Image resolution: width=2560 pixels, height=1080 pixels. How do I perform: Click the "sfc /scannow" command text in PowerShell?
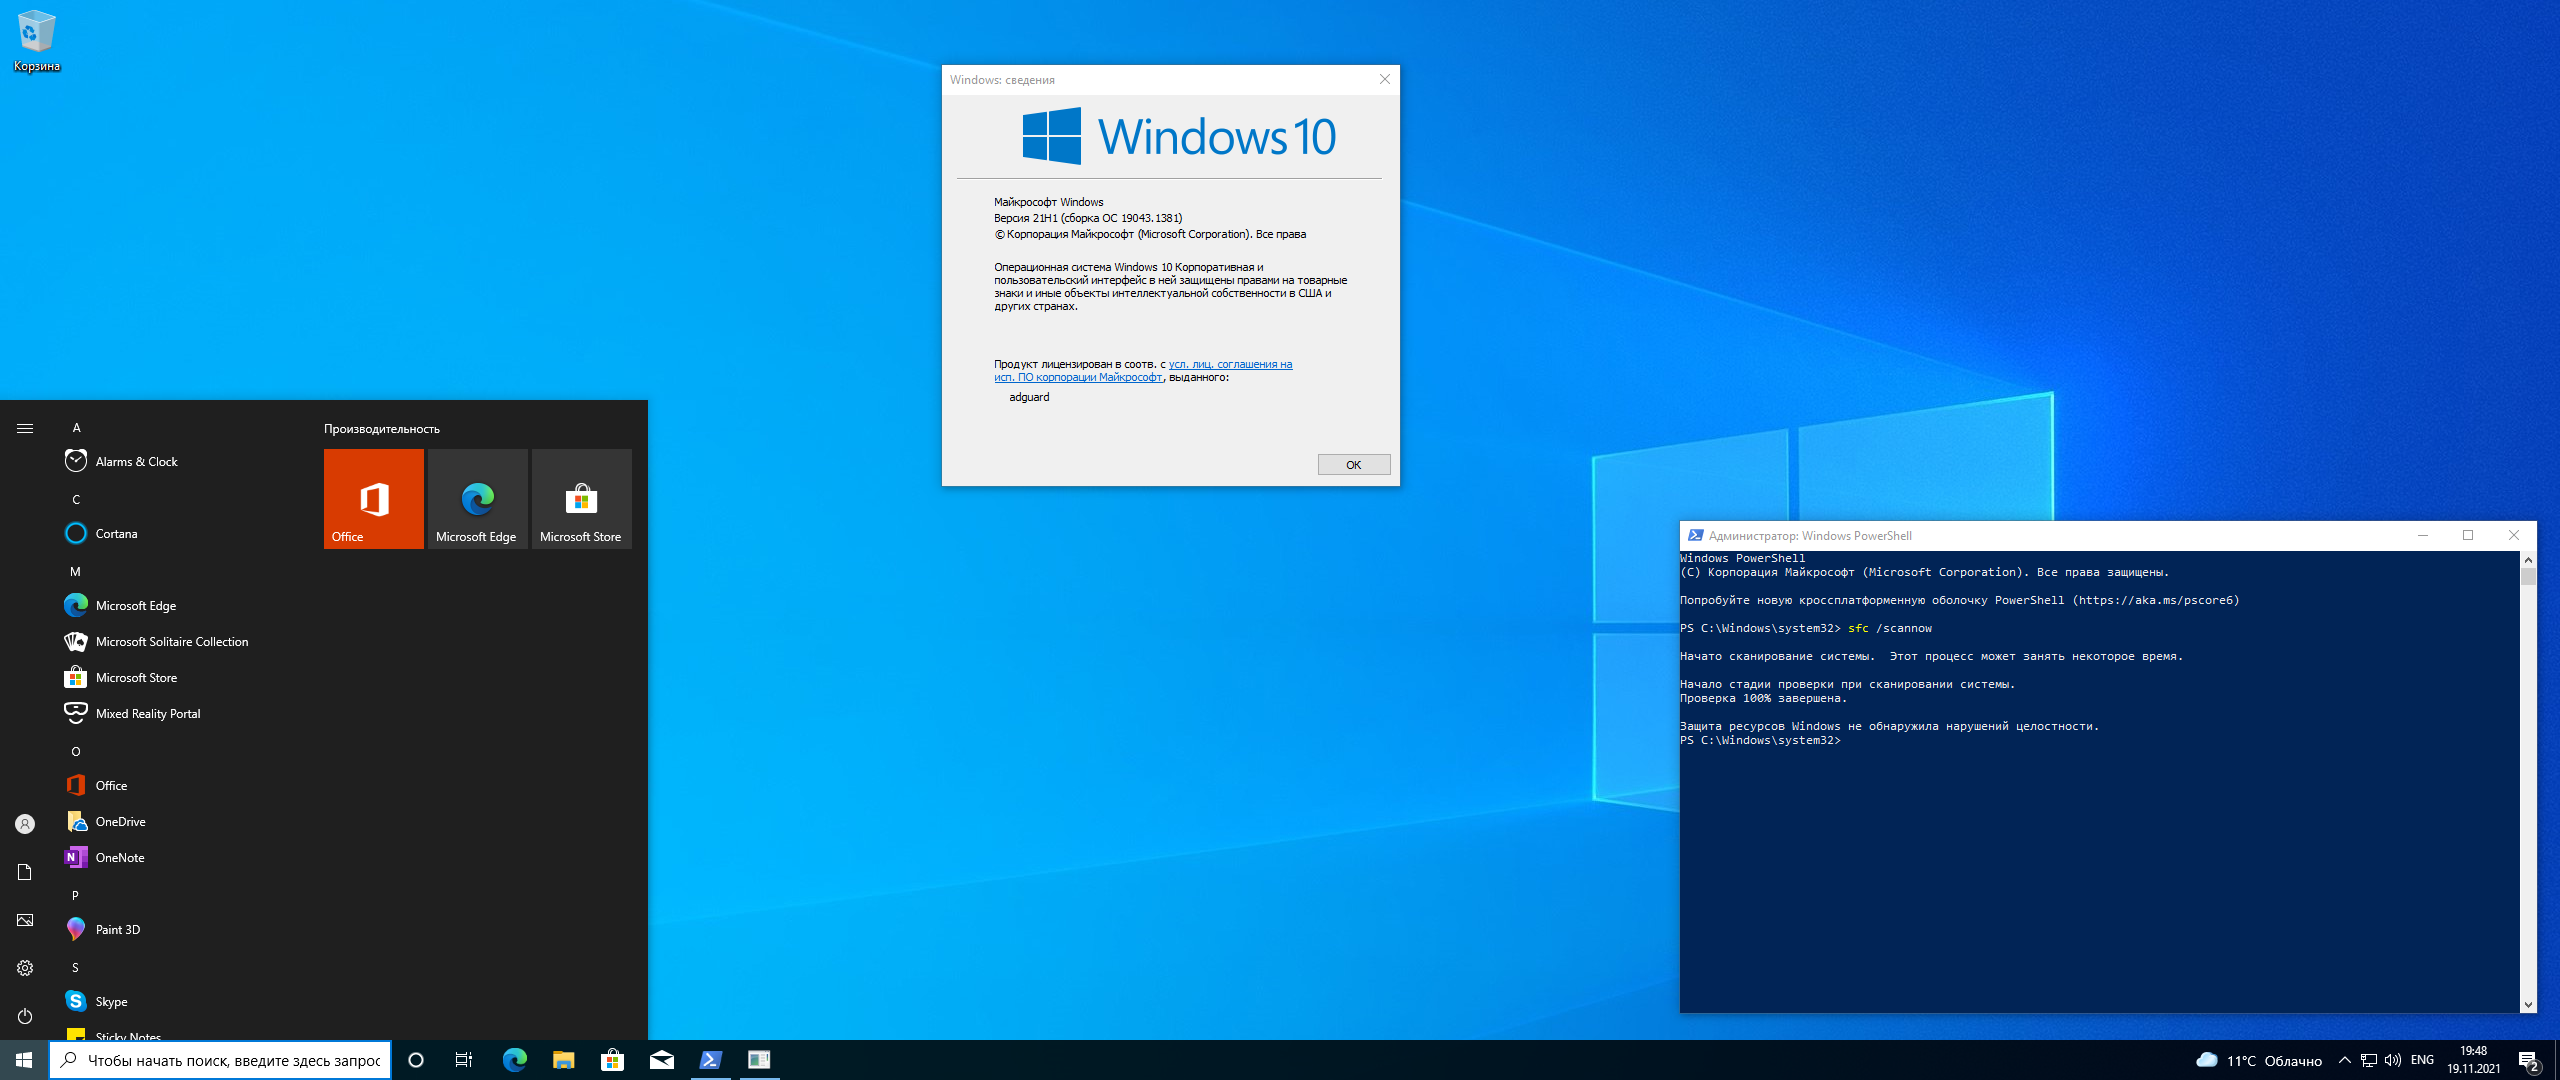[1890, 628]
